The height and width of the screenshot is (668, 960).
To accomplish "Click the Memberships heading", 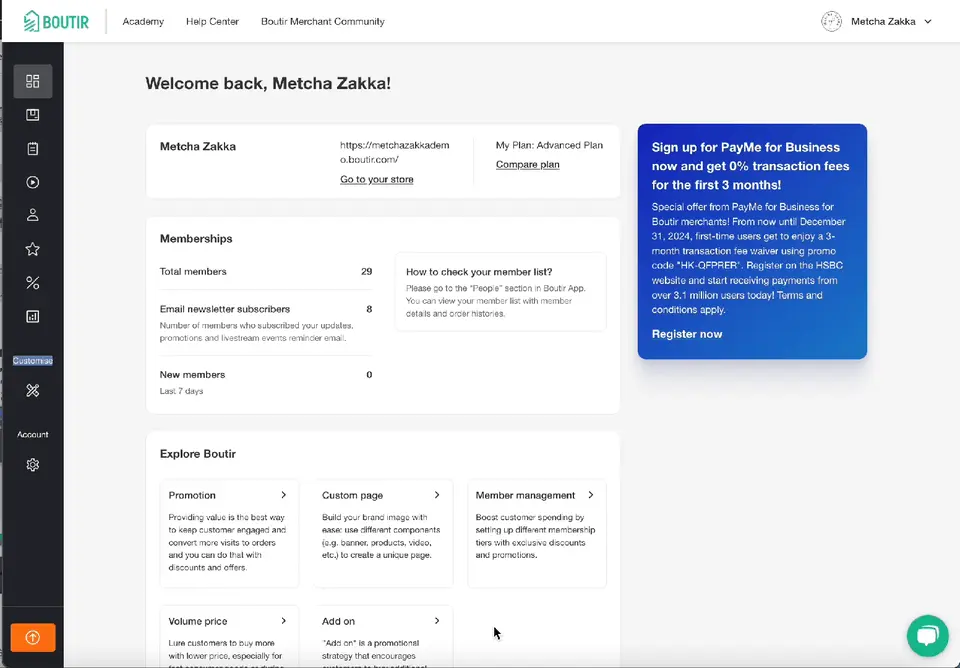I will [196, 239].
